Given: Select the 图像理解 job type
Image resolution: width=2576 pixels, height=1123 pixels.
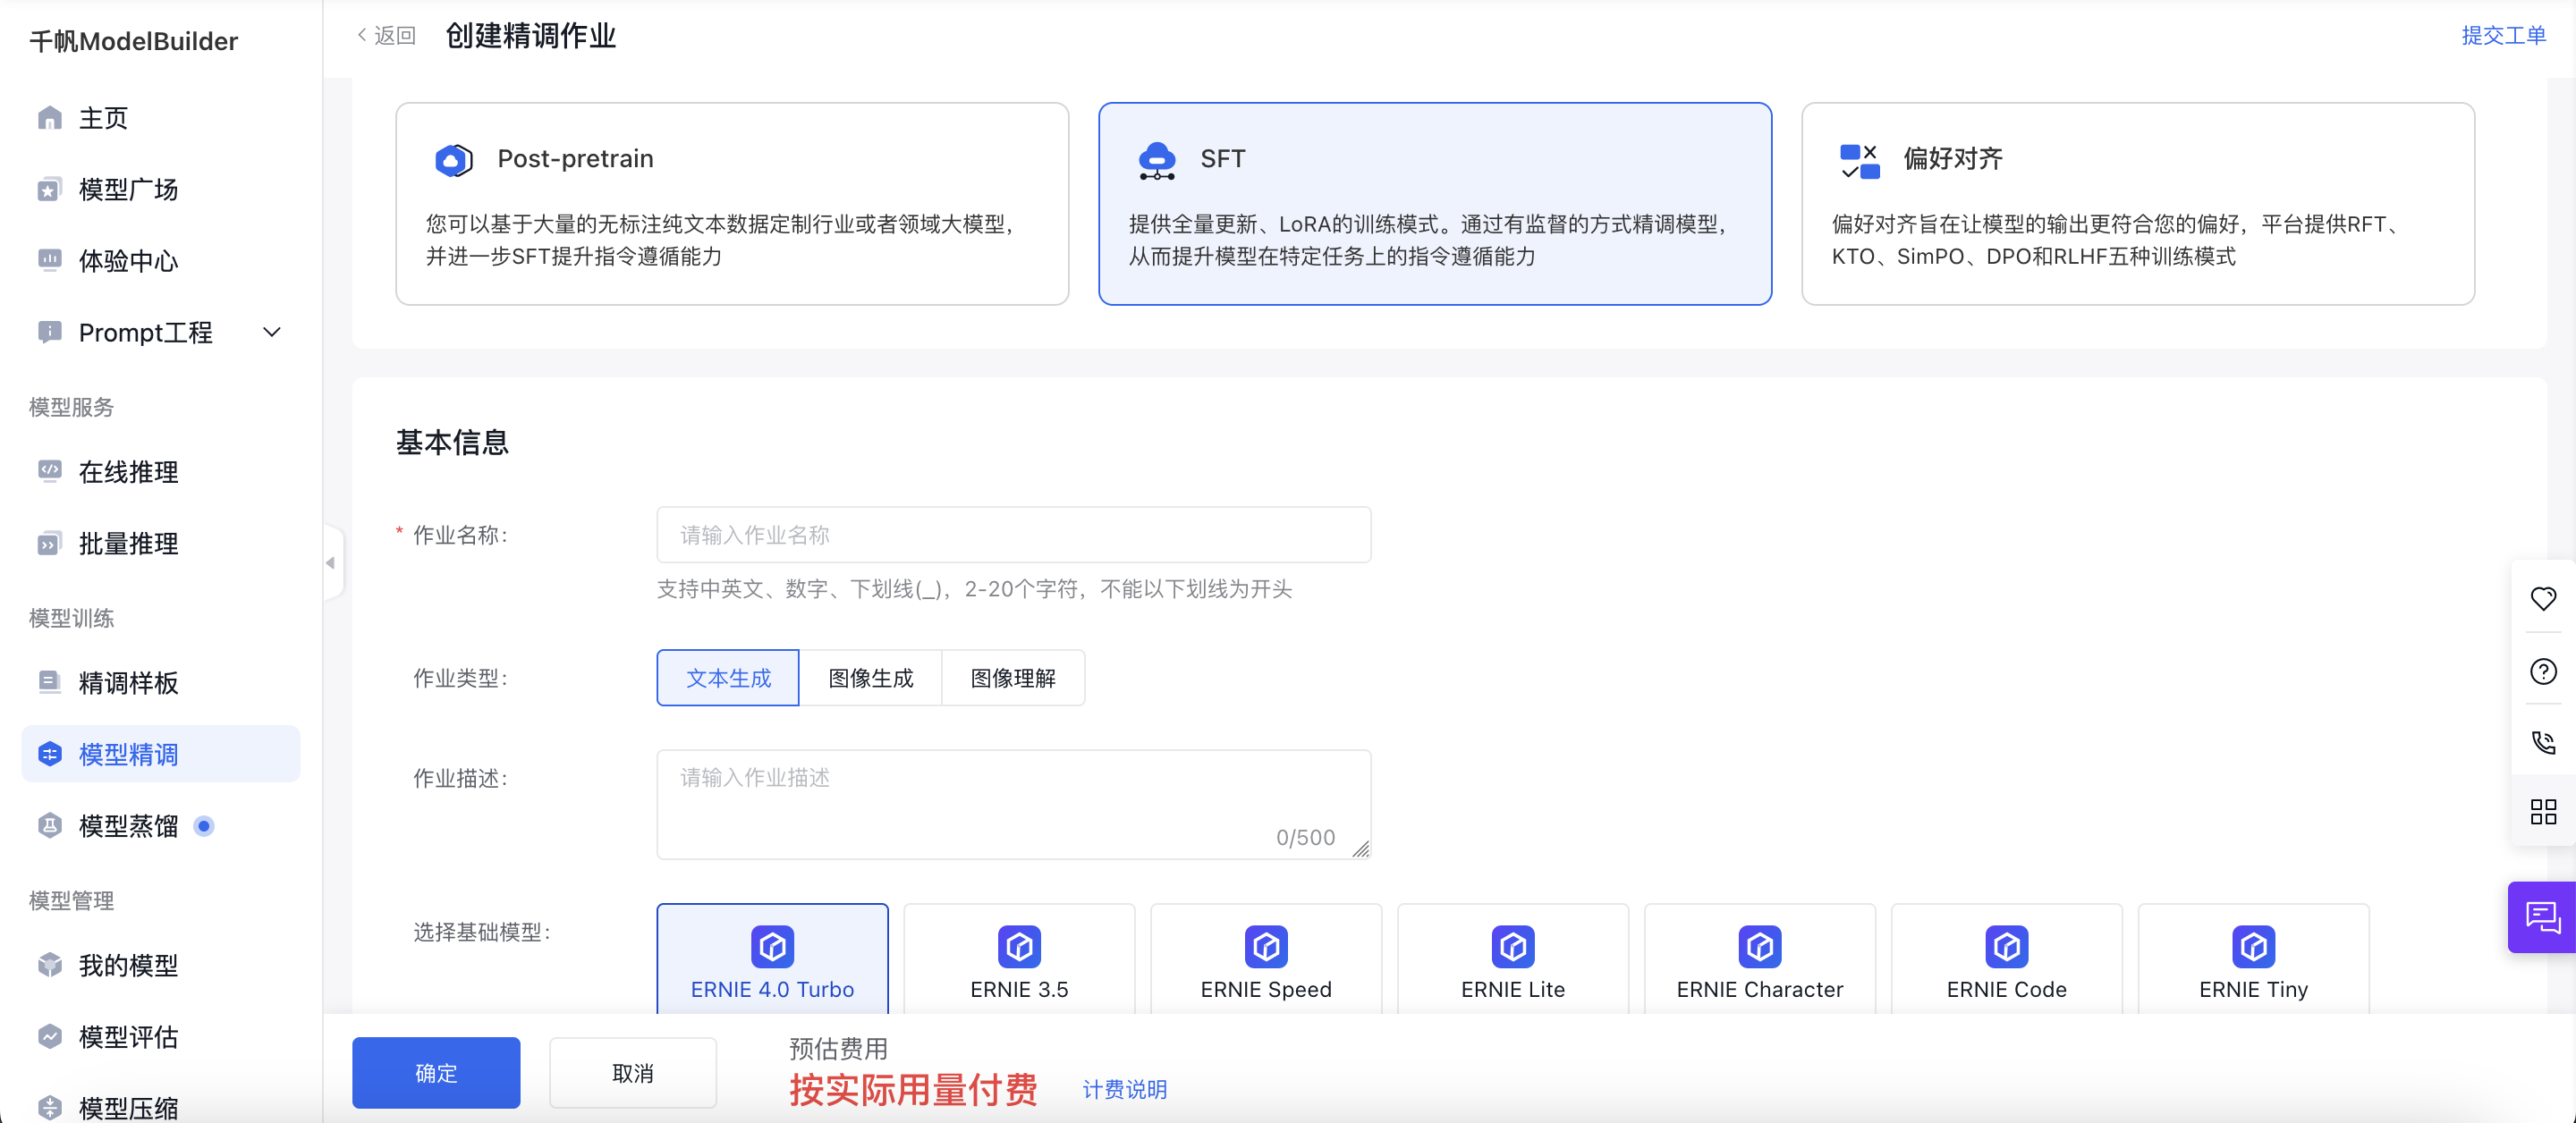Looking at the screenshot, I should (x=1013, y=678).
